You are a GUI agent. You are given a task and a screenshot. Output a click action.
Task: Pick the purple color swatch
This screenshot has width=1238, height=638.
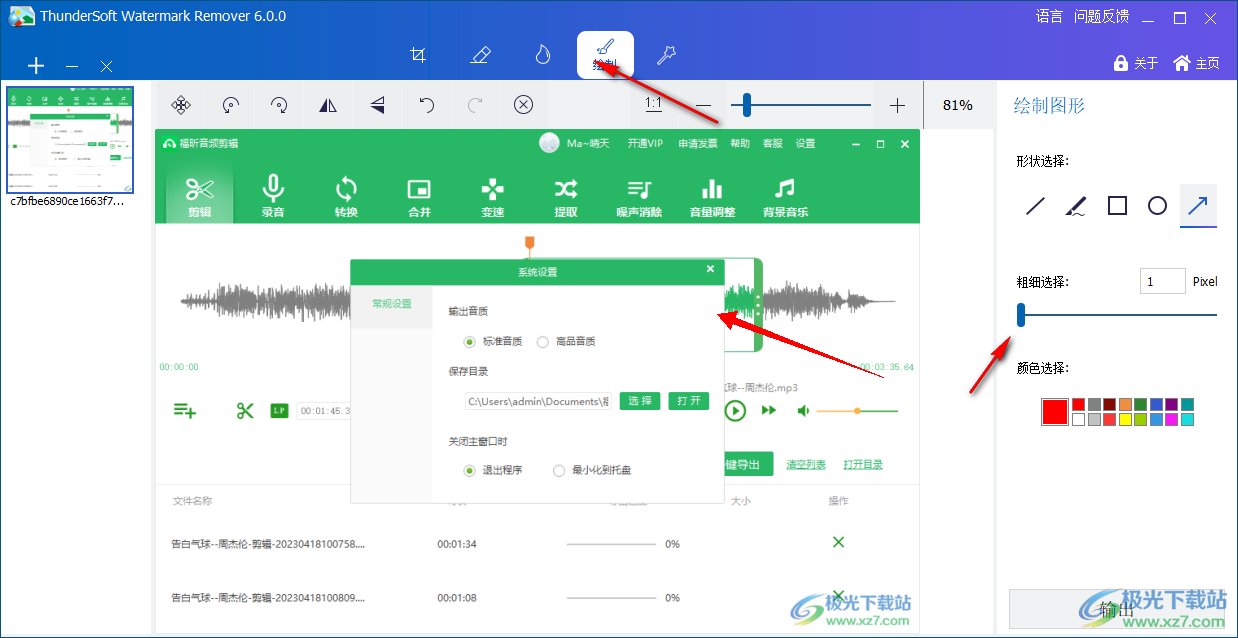1171,404
